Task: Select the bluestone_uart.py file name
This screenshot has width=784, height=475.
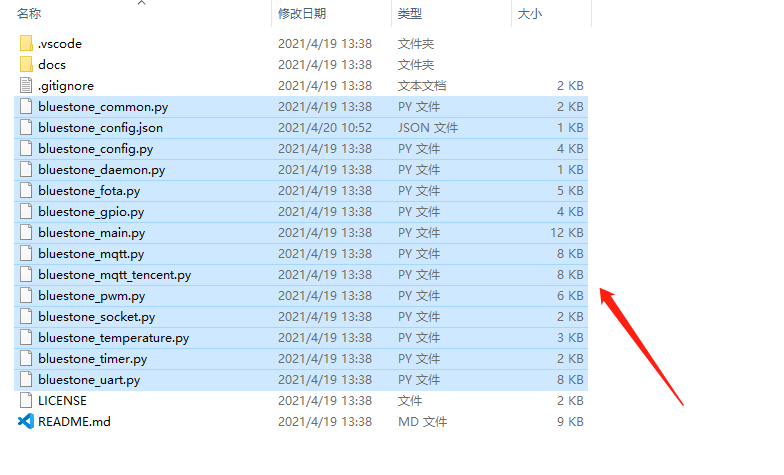Action: (x=89, y=380)
